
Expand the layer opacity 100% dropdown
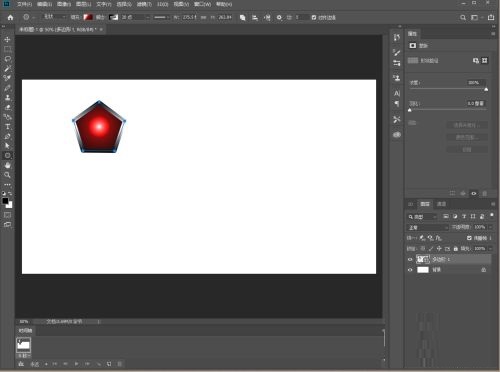490,227
